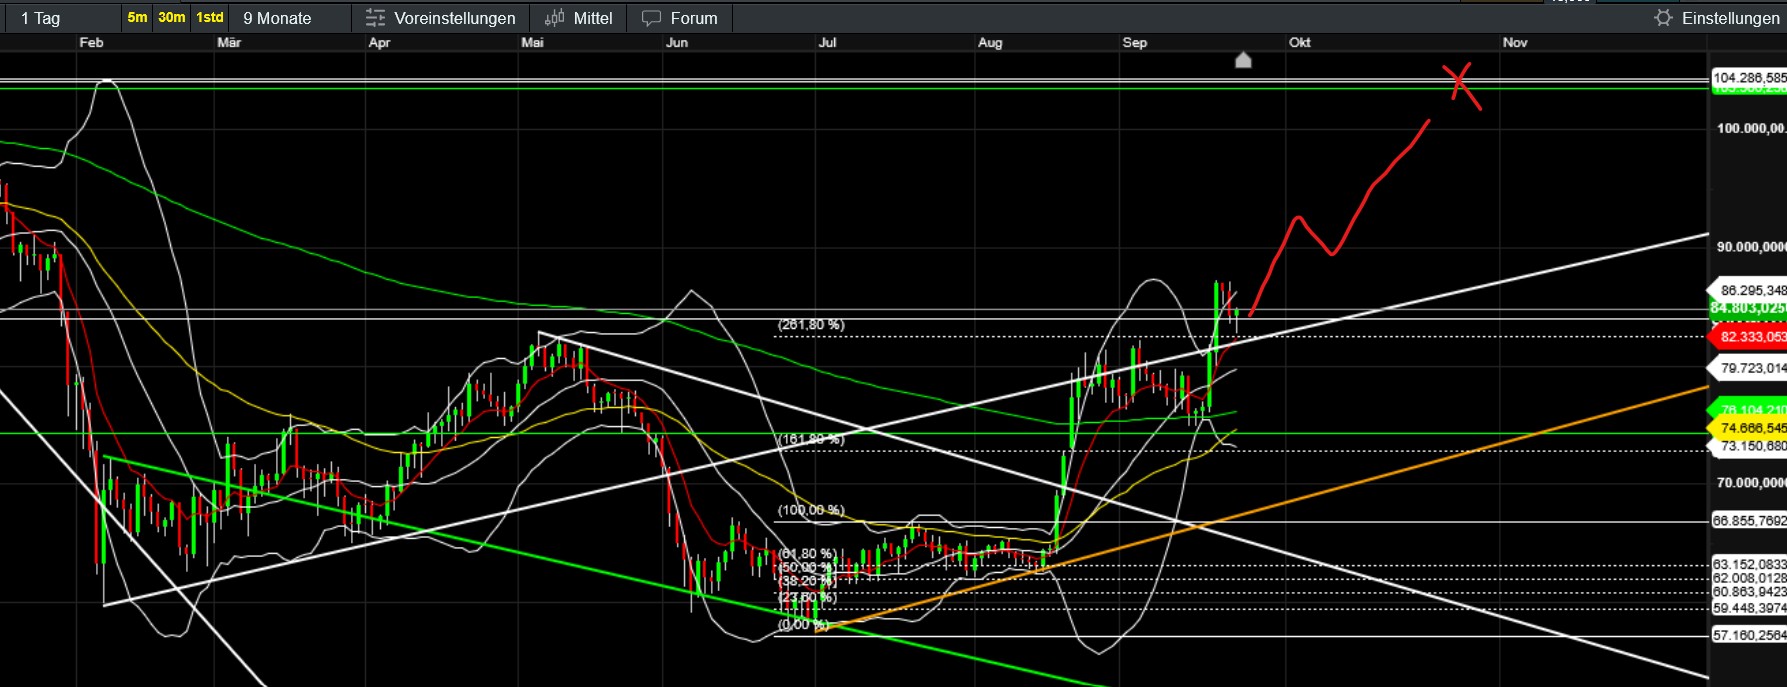Switch to the 30m timeframe

(x=172, y=17)
